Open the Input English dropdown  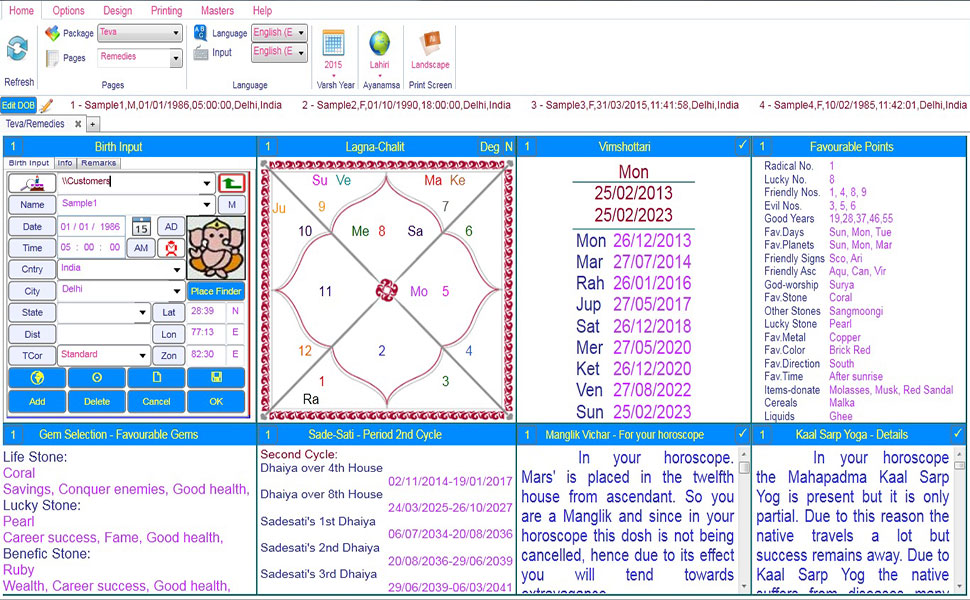[301, 53]
